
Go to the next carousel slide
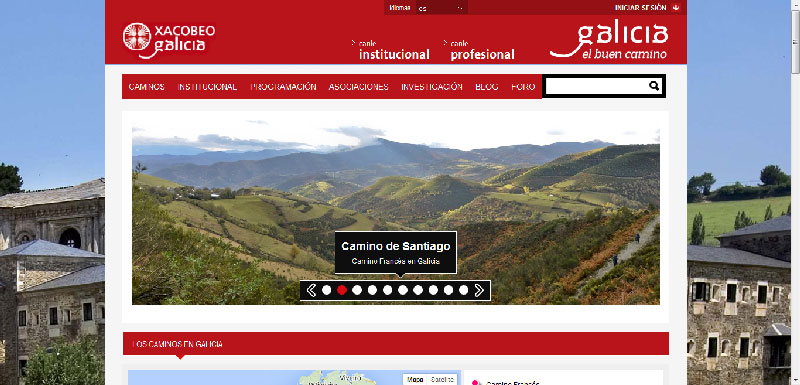tap(479, 290)
